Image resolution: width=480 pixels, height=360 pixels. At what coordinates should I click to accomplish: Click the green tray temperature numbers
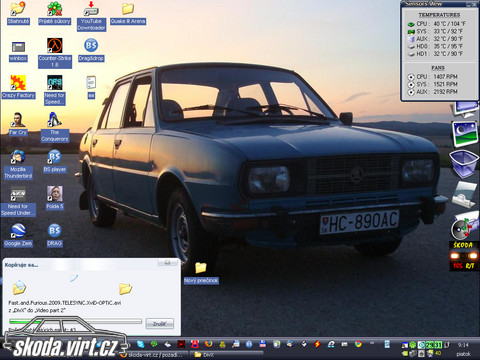pyautogui.click(x=433, y=345)
